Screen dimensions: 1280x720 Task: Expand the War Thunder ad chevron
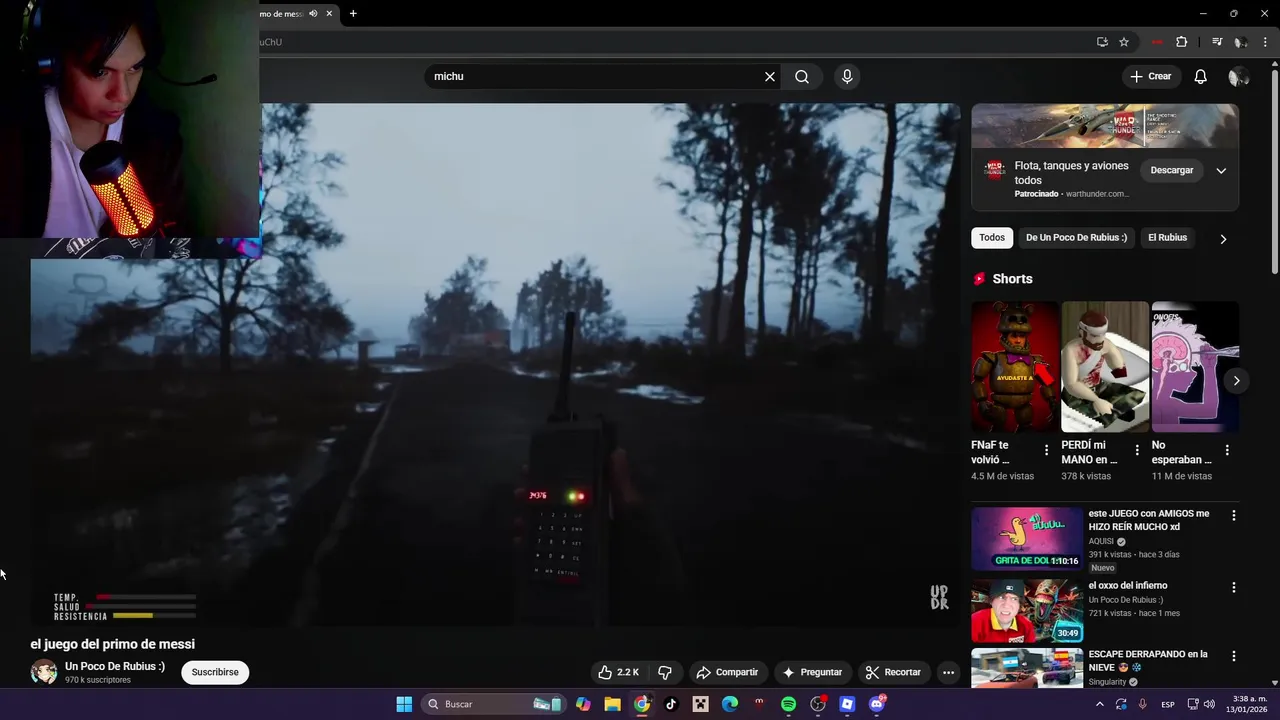[x=1221, y=171]
